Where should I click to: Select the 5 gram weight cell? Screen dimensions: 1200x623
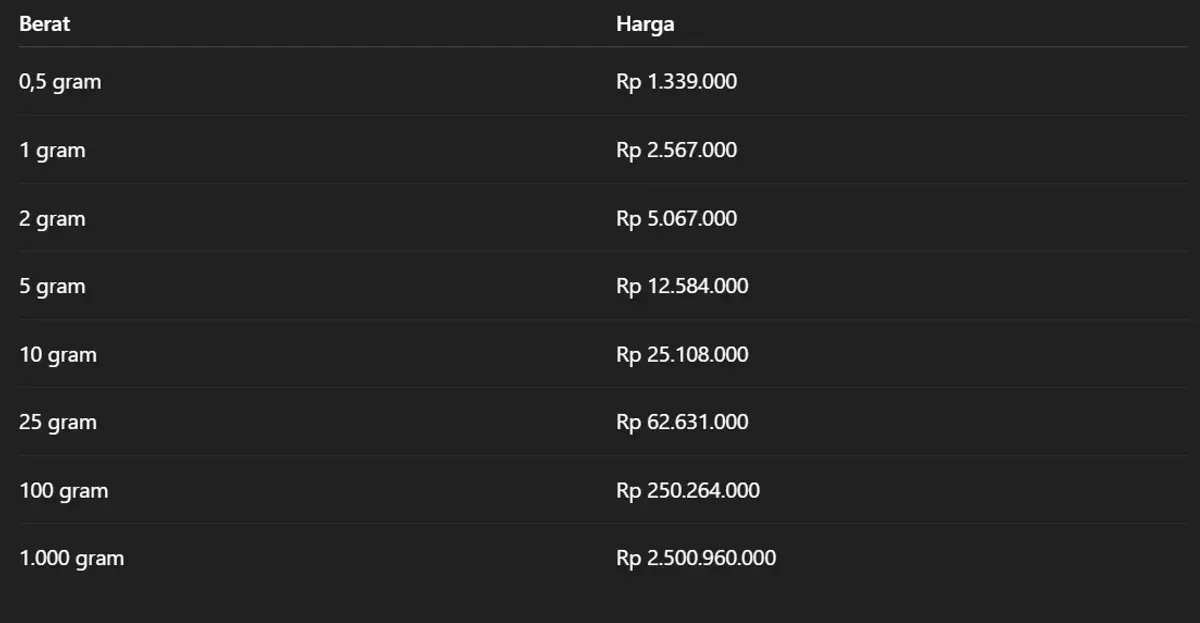pyautogui.click(x=52, y=286)
